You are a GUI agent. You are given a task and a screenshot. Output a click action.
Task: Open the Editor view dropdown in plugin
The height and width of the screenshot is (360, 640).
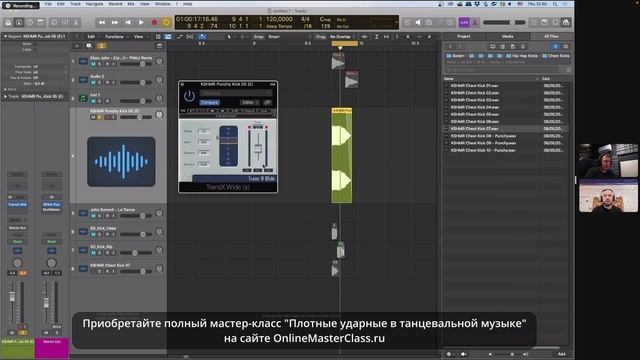tap(249, 102)
